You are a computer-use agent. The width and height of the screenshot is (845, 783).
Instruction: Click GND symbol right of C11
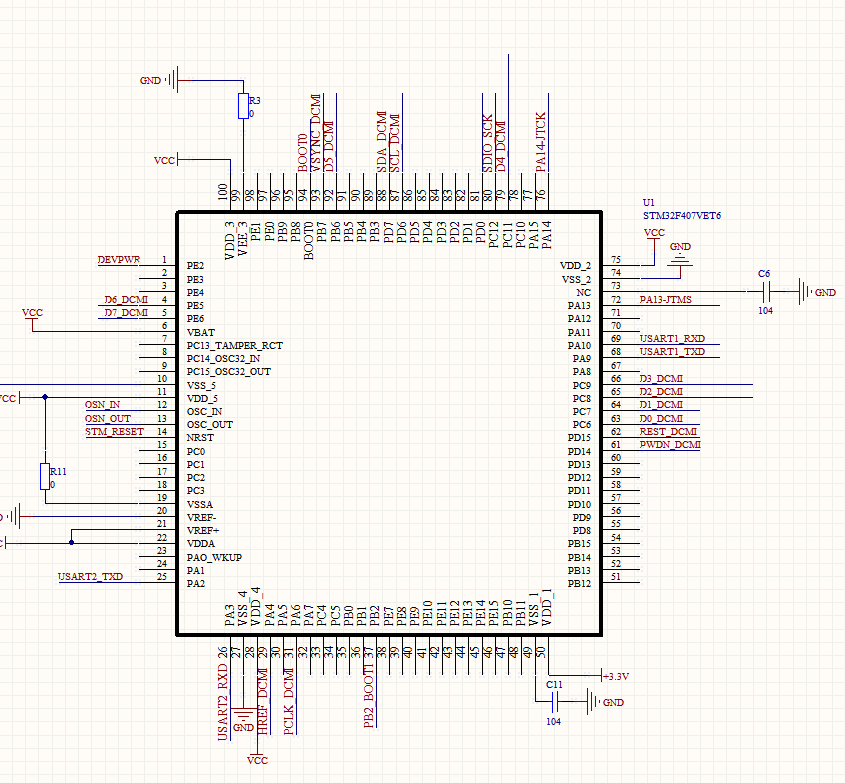tap(593, 702)
